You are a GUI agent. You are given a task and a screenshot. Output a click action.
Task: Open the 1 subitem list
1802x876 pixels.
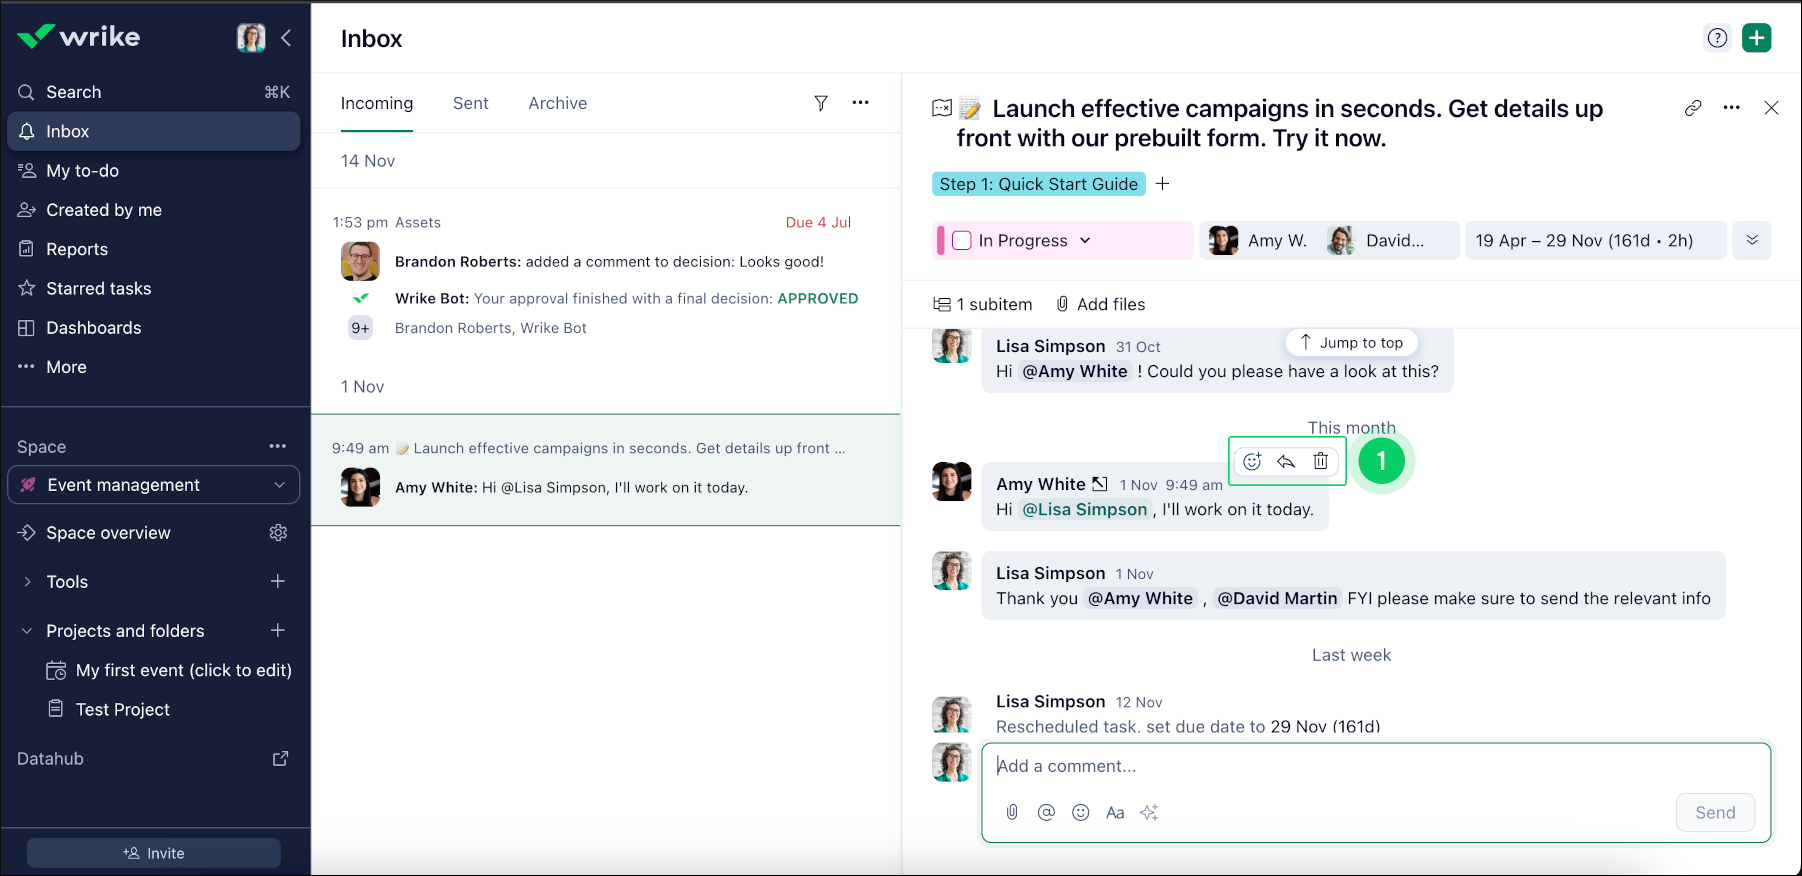click(983, 304)
